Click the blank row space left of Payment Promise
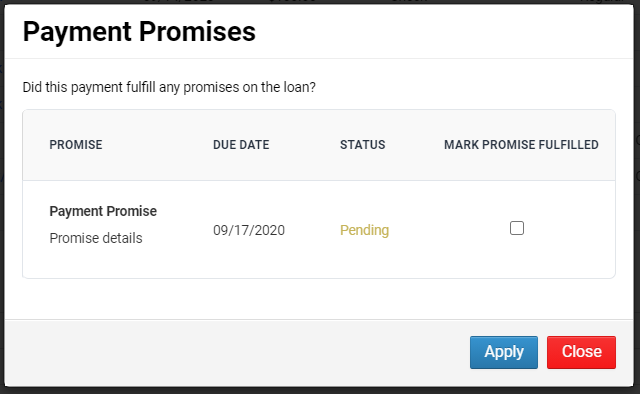Image resolution: width=640 pixels, height=394 pixels. pos(36,230)
